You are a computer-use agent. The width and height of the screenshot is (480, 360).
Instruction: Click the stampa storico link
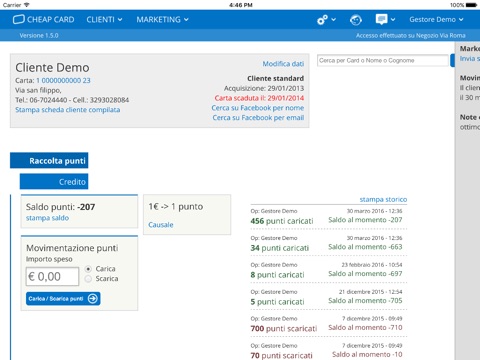tap(383, 199)
